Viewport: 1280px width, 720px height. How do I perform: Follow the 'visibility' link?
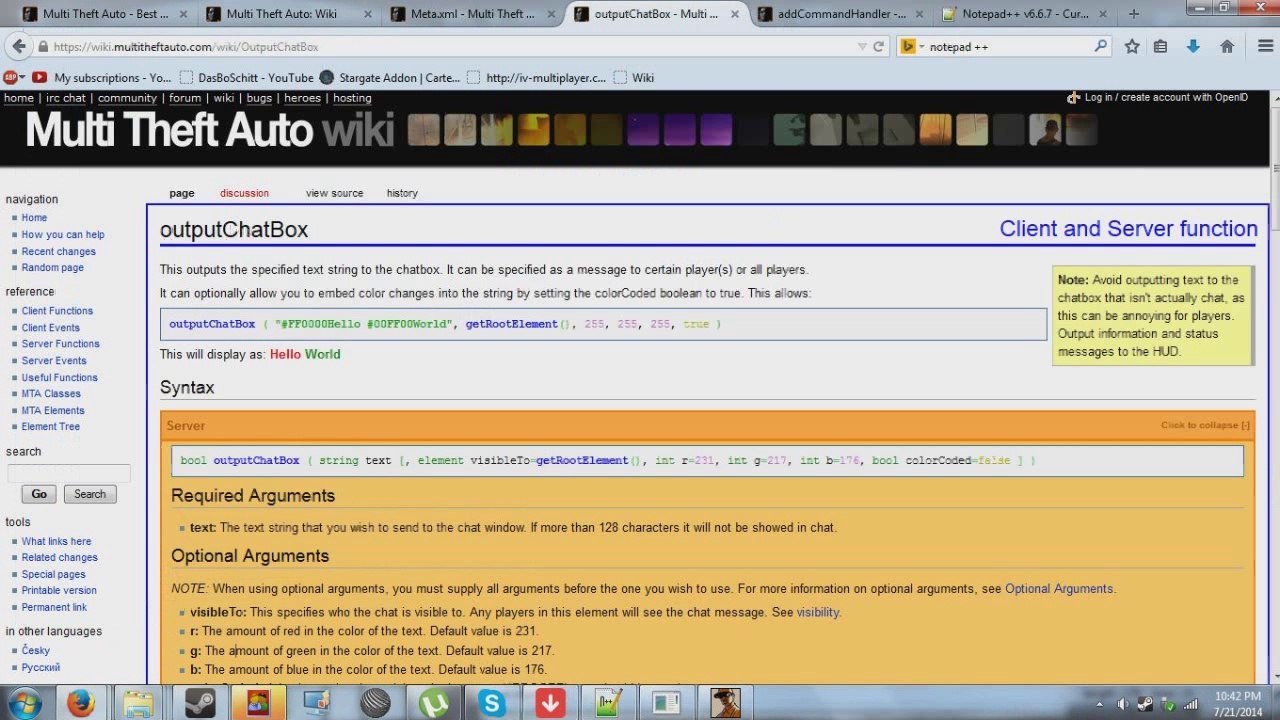coord(818,612)
